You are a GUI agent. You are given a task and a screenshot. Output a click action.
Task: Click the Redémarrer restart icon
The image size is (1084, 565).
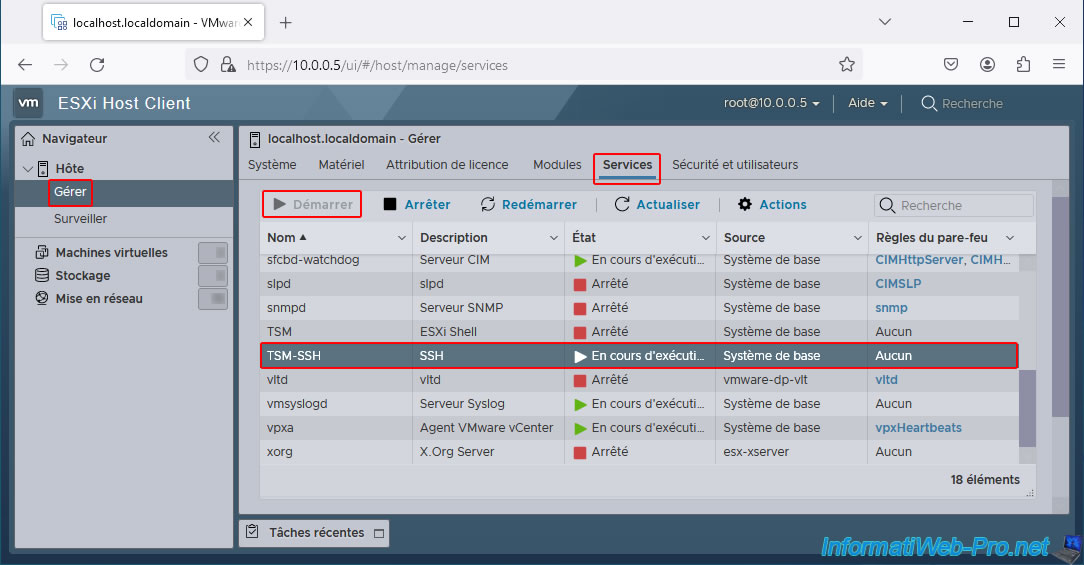click(488, 205)
